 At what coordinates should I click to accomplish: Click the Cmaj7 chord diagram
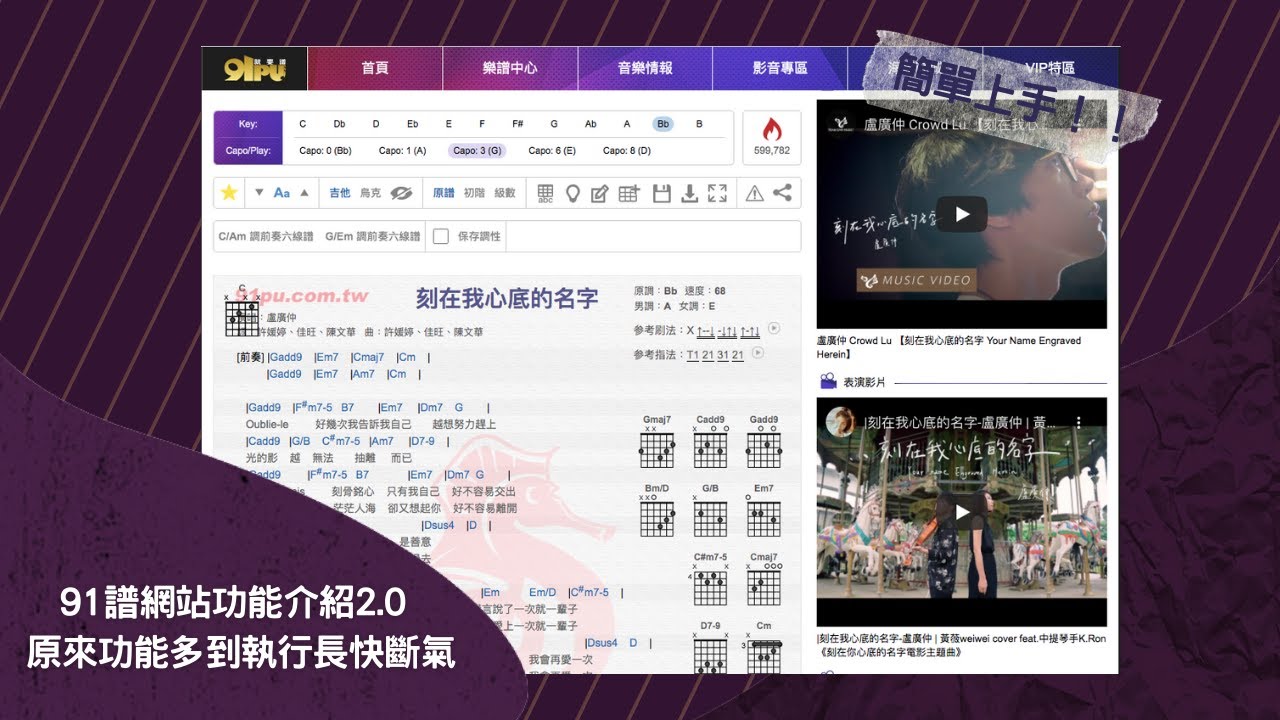764,579
